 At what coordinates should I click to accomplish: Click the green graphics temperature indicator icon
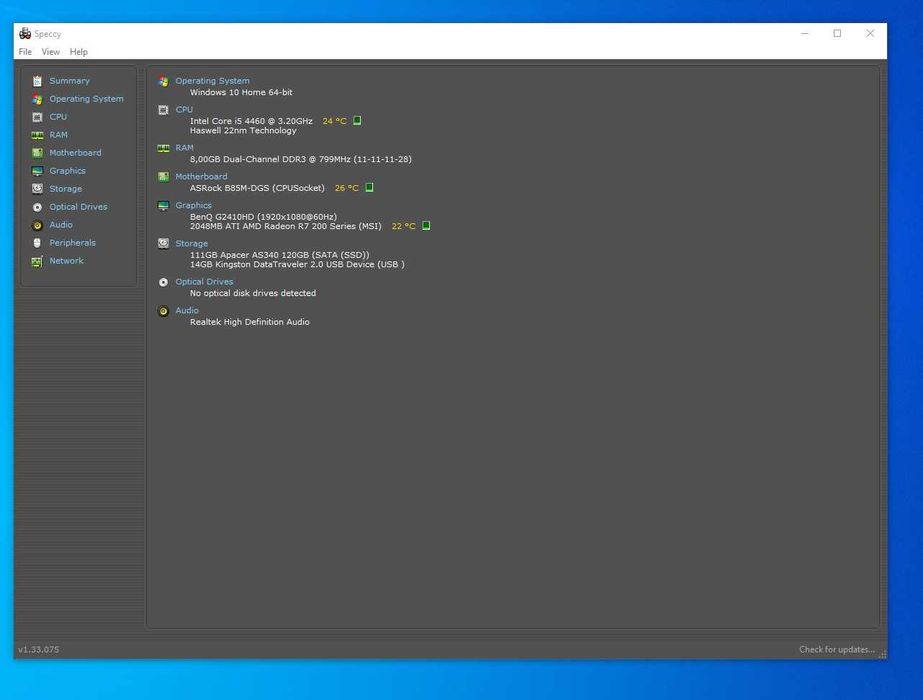pos(426,226)
